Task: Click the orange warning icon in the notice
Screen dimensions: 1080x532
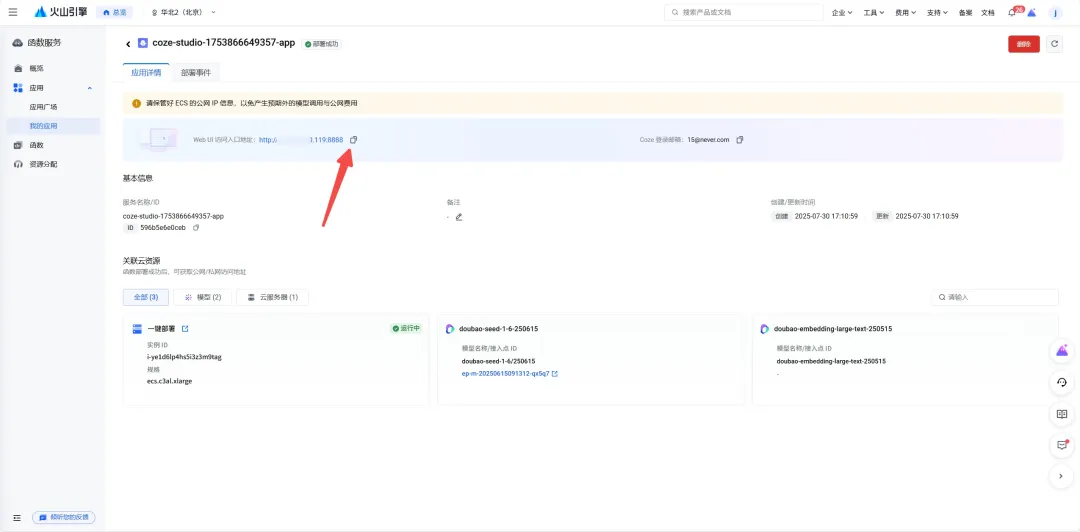Action: click(x=136, y=103)
